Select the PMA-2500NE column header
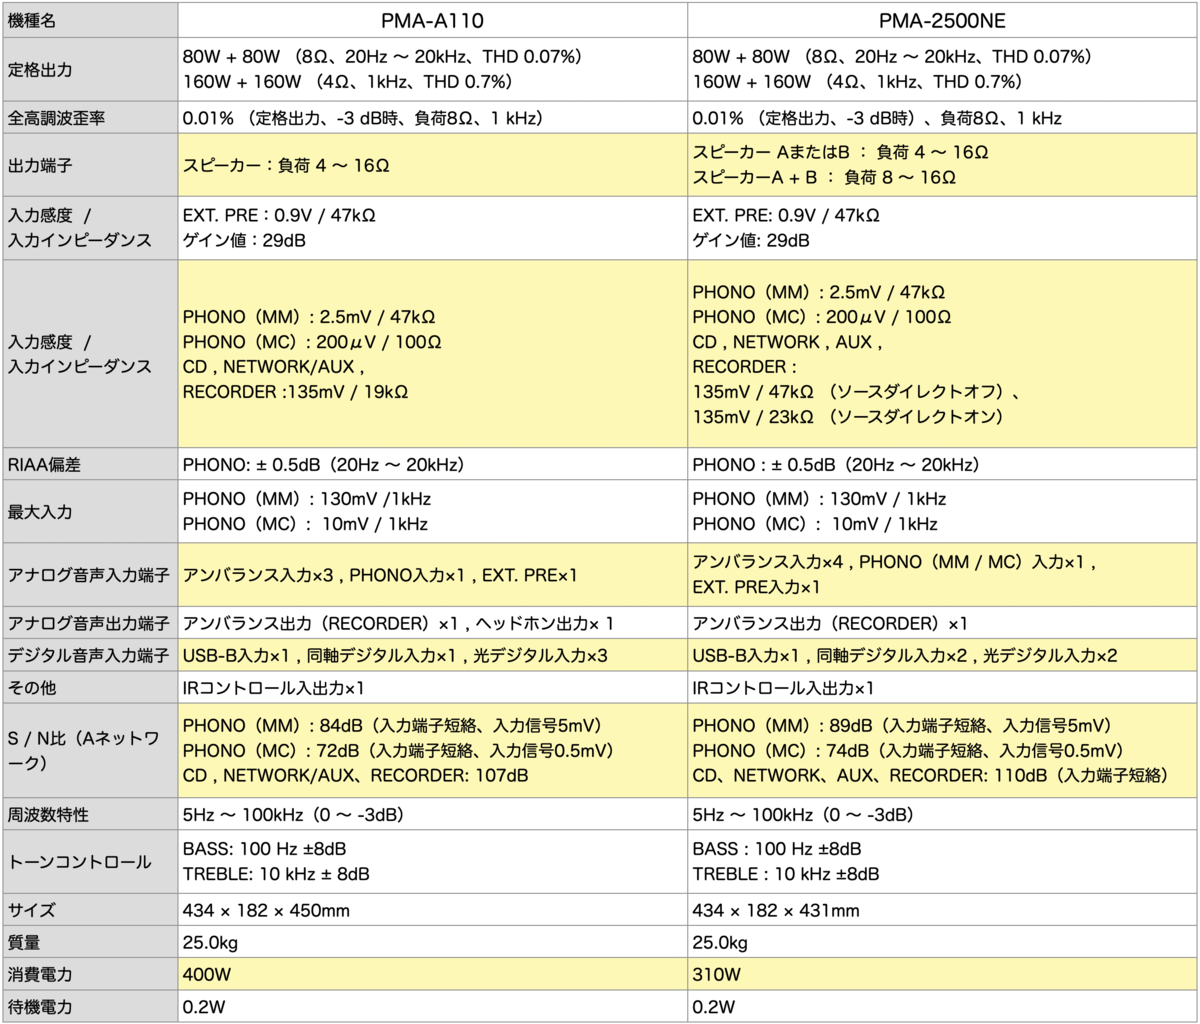This screenshot has width=1200, height=1024. point(941,20)
